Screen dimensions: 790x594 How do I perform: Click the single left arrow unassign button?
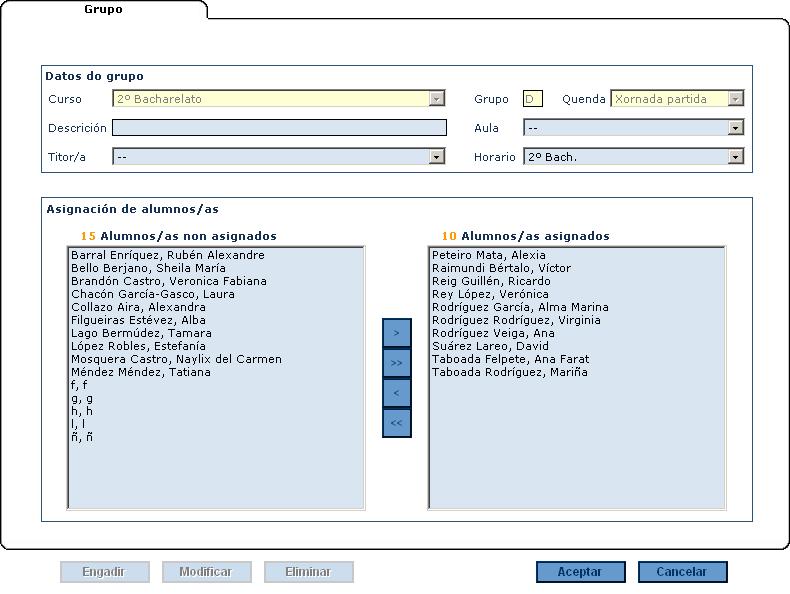point(396,393)
